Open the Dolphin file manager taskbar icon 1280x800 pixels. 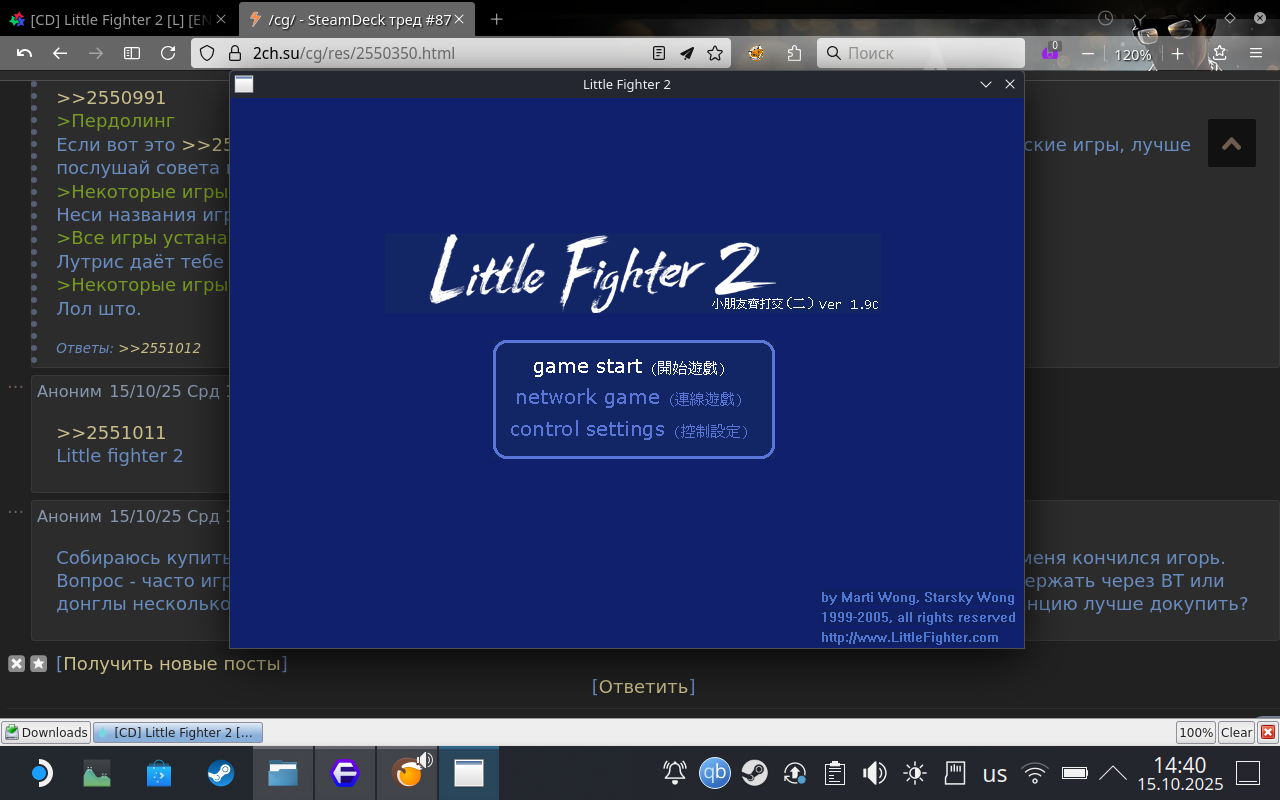point(283,773)
